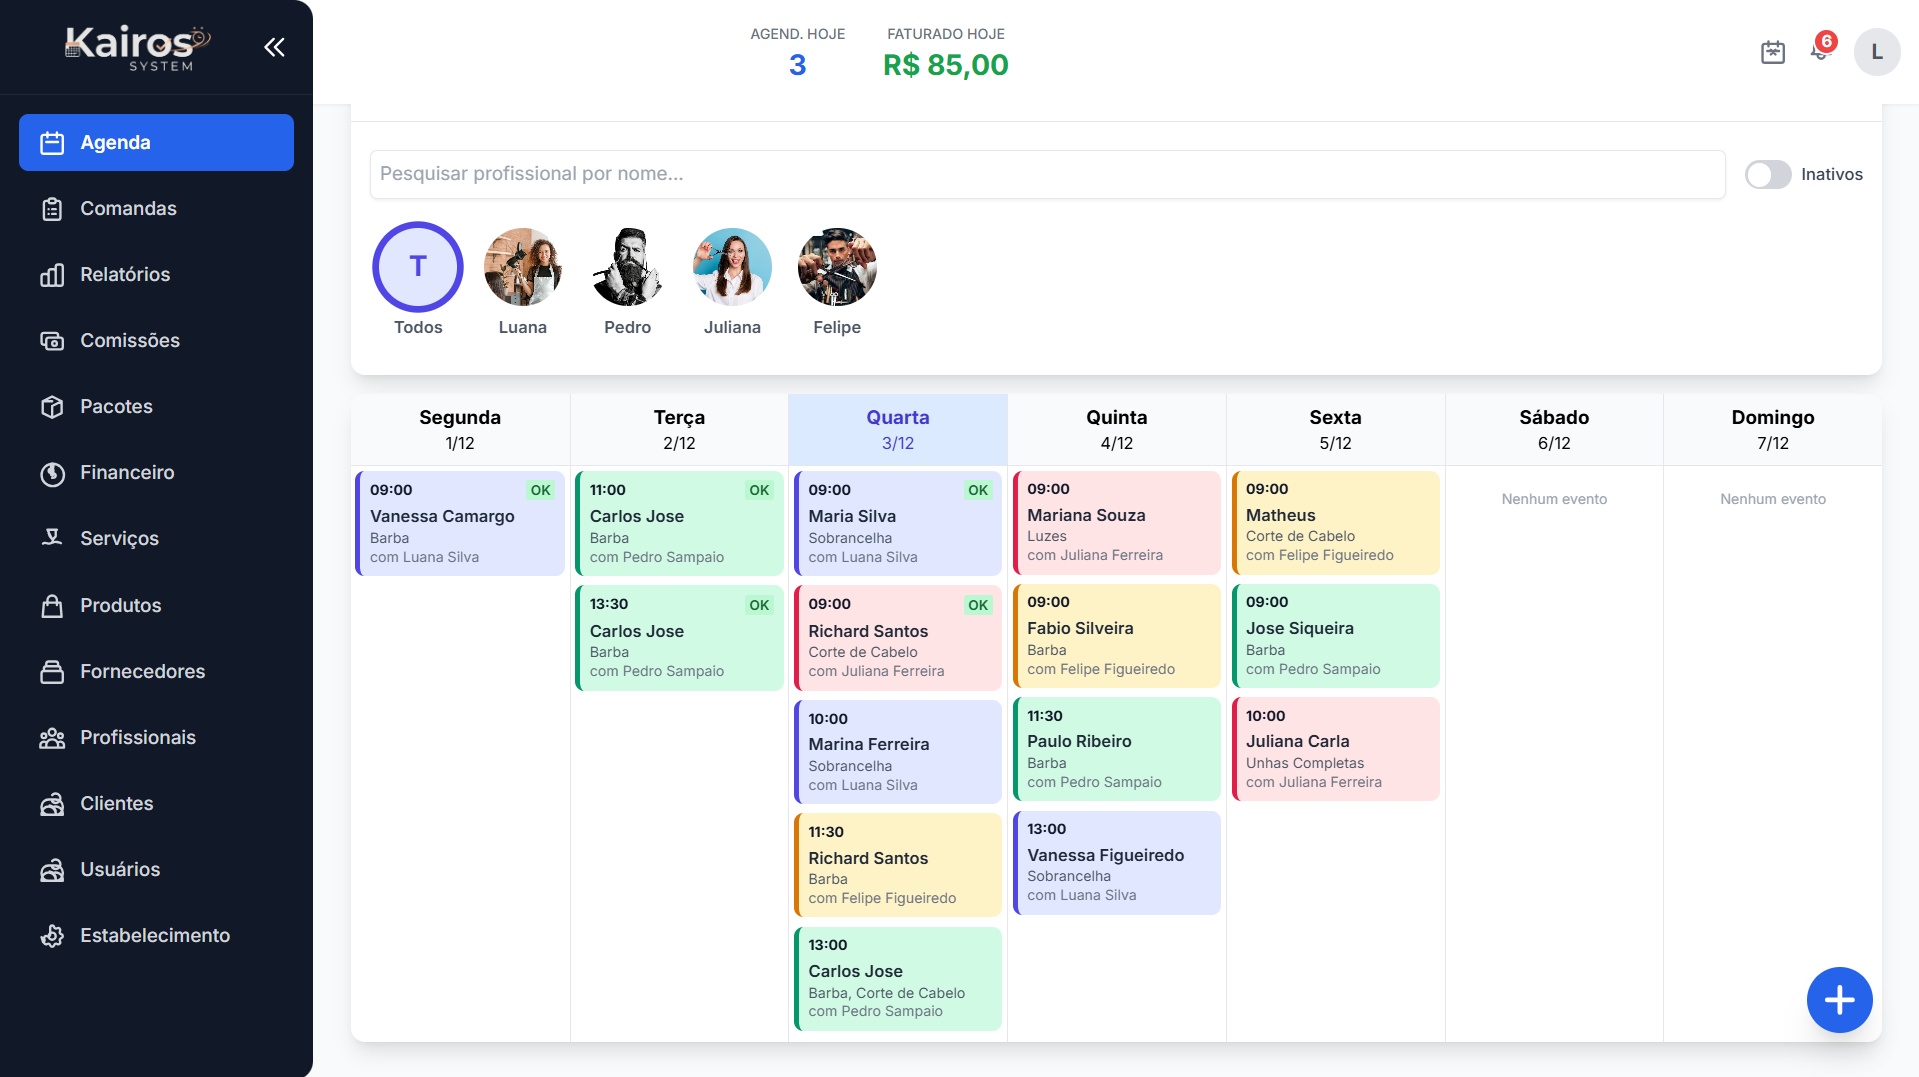
Task: Collapse the sidebar with the double chevron
Action: coord(274,46)
